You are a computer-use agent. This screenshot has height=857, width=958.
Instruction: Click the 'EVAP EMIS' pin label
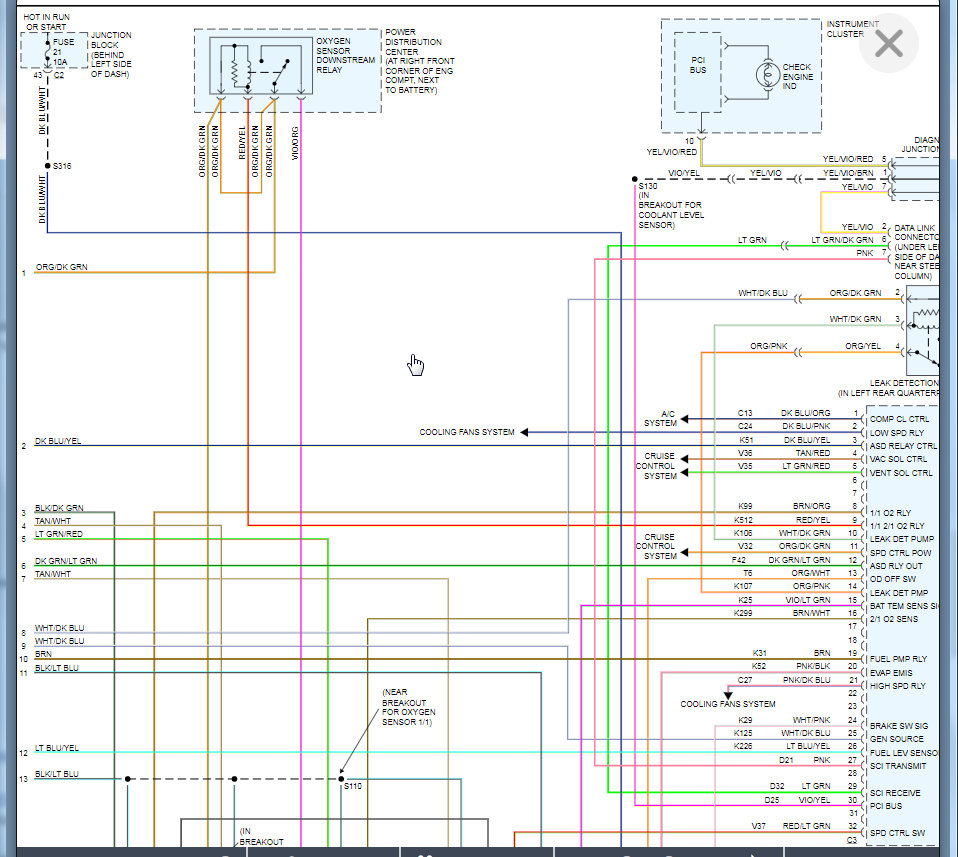[x=891, y=673]
